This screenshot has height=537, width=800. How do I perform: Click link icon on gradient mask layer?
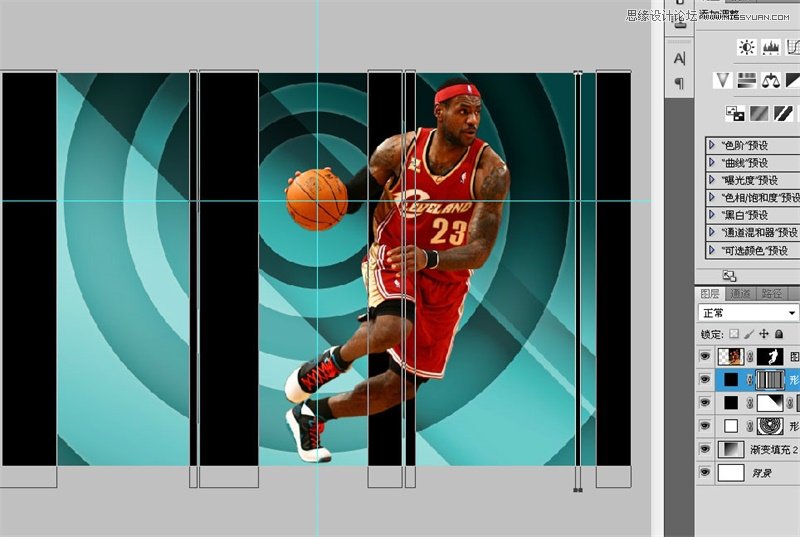(749, 403)
